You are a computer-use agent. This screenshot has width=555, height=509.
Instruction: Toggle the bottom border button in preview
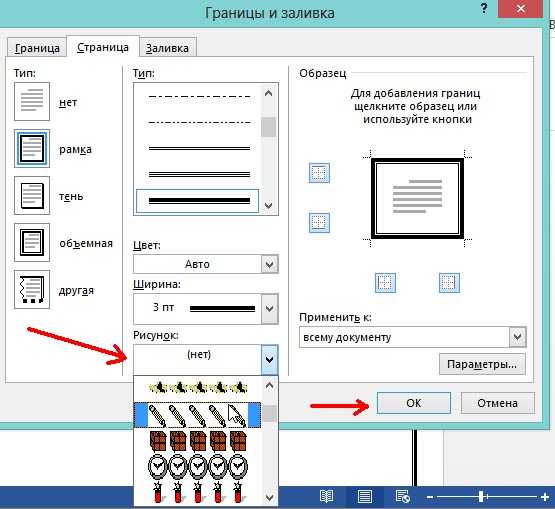(x=319, y=223)
